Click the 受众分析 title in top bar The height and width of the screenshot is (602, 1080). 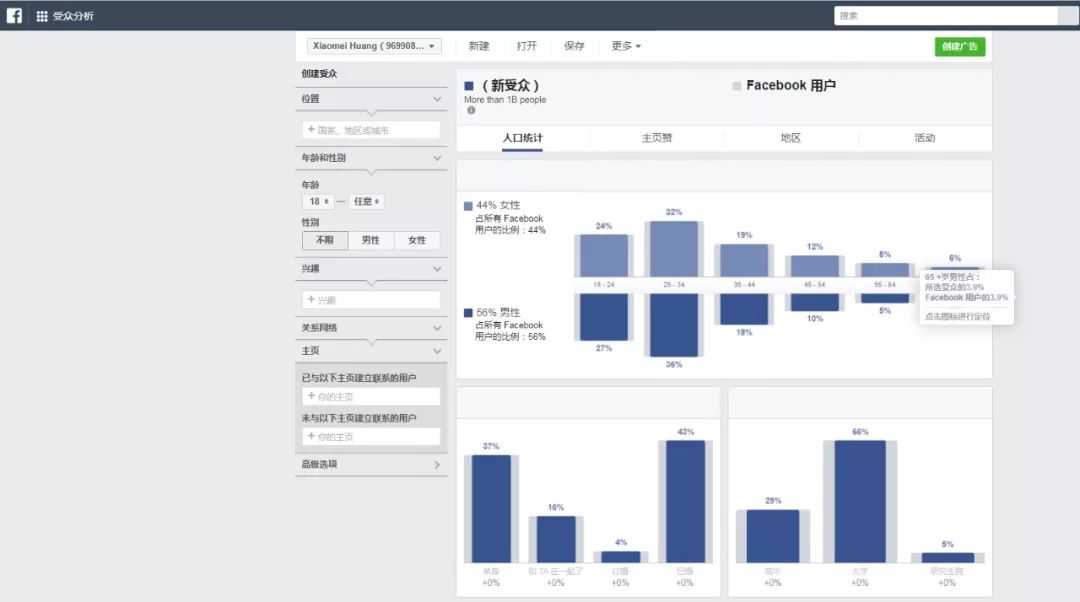pos(73,16)
